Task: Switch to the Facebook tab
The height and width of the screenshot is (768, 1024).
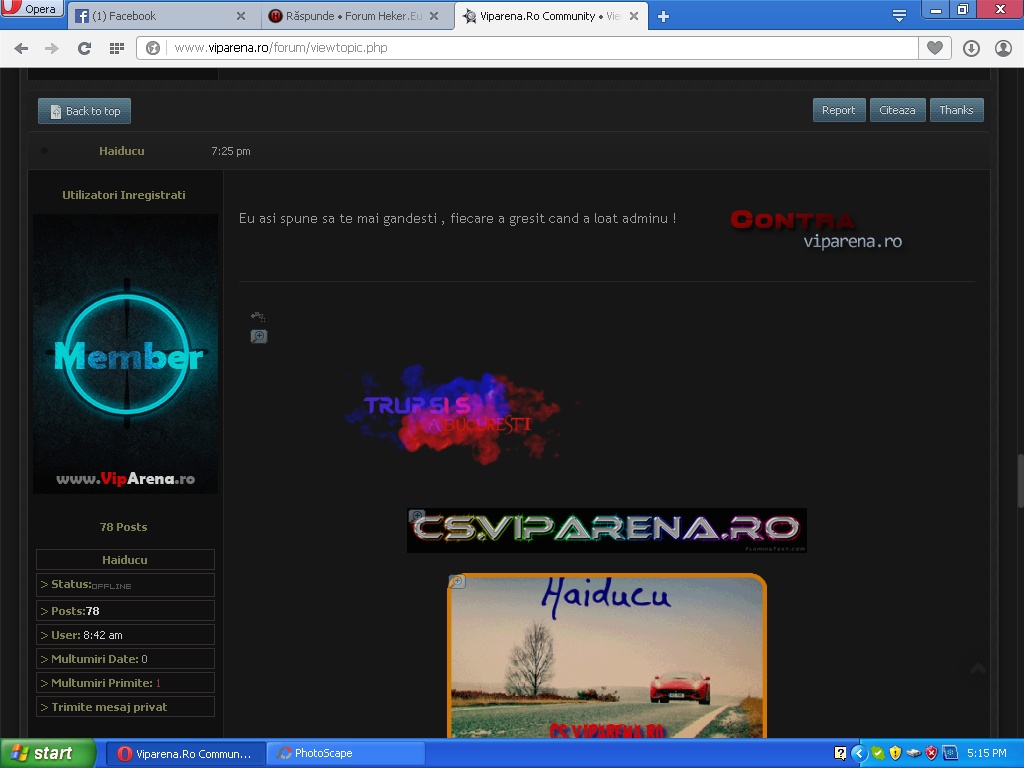Action: click(155, 16)
